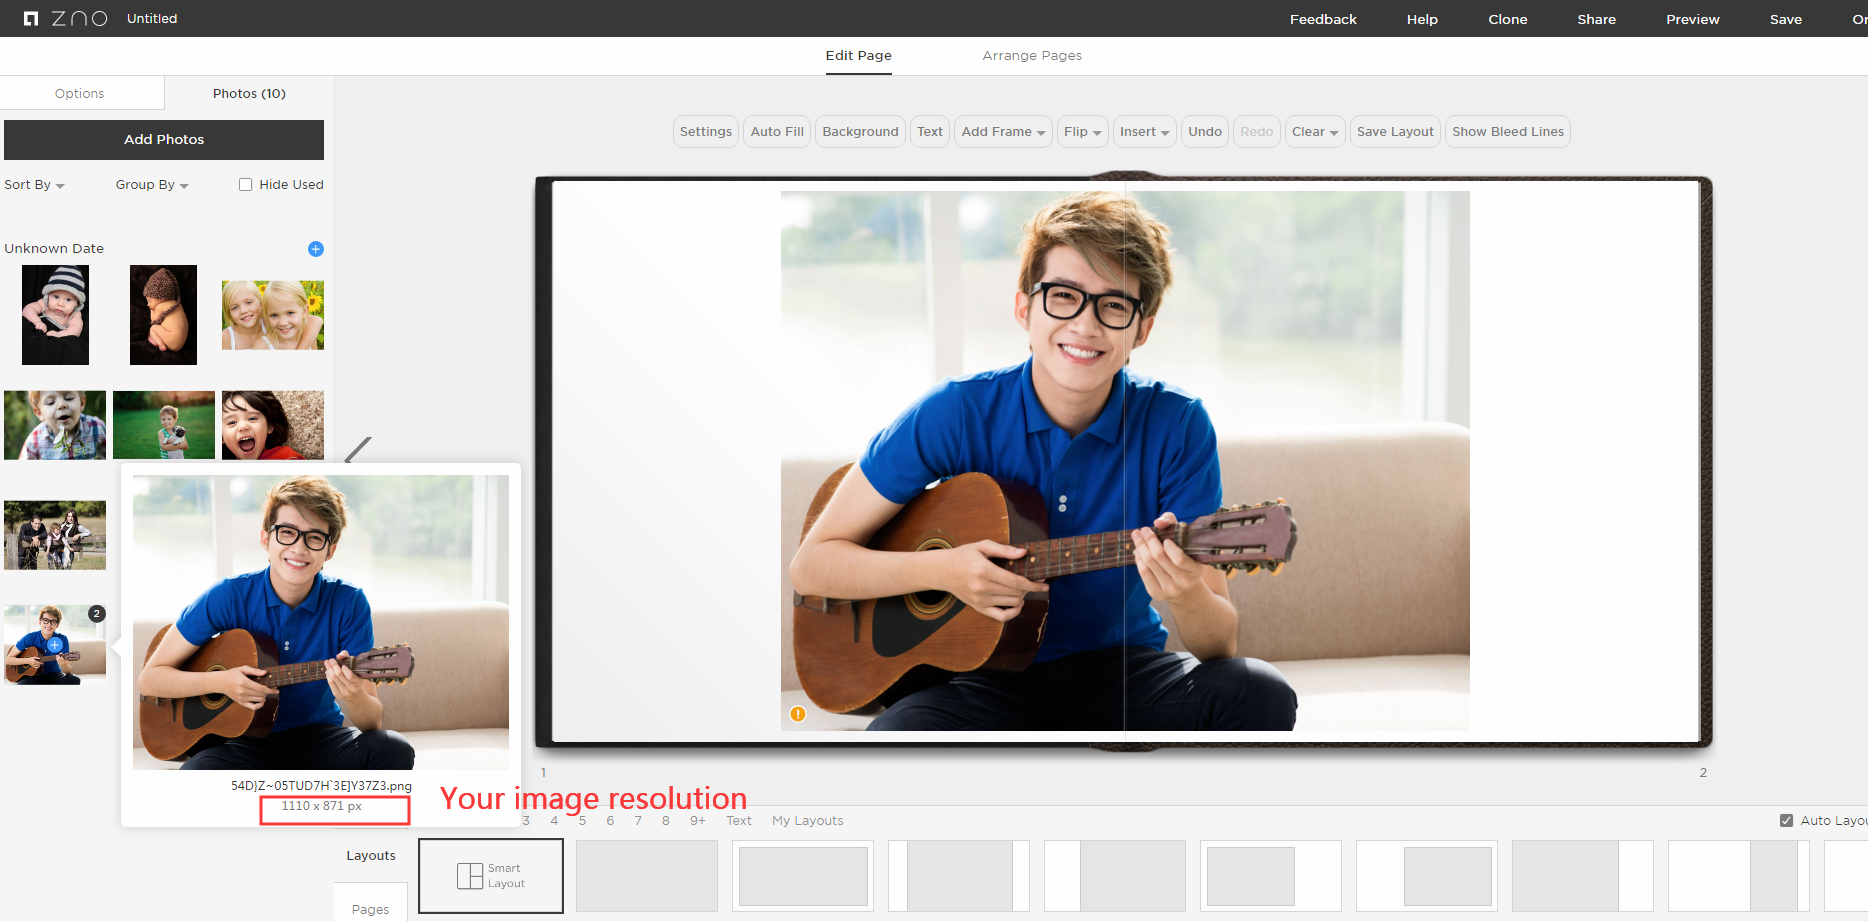The height and width of the screenshot is (921, 1868).
Task: Select the Text layouts filter
Action: (739, 821)
